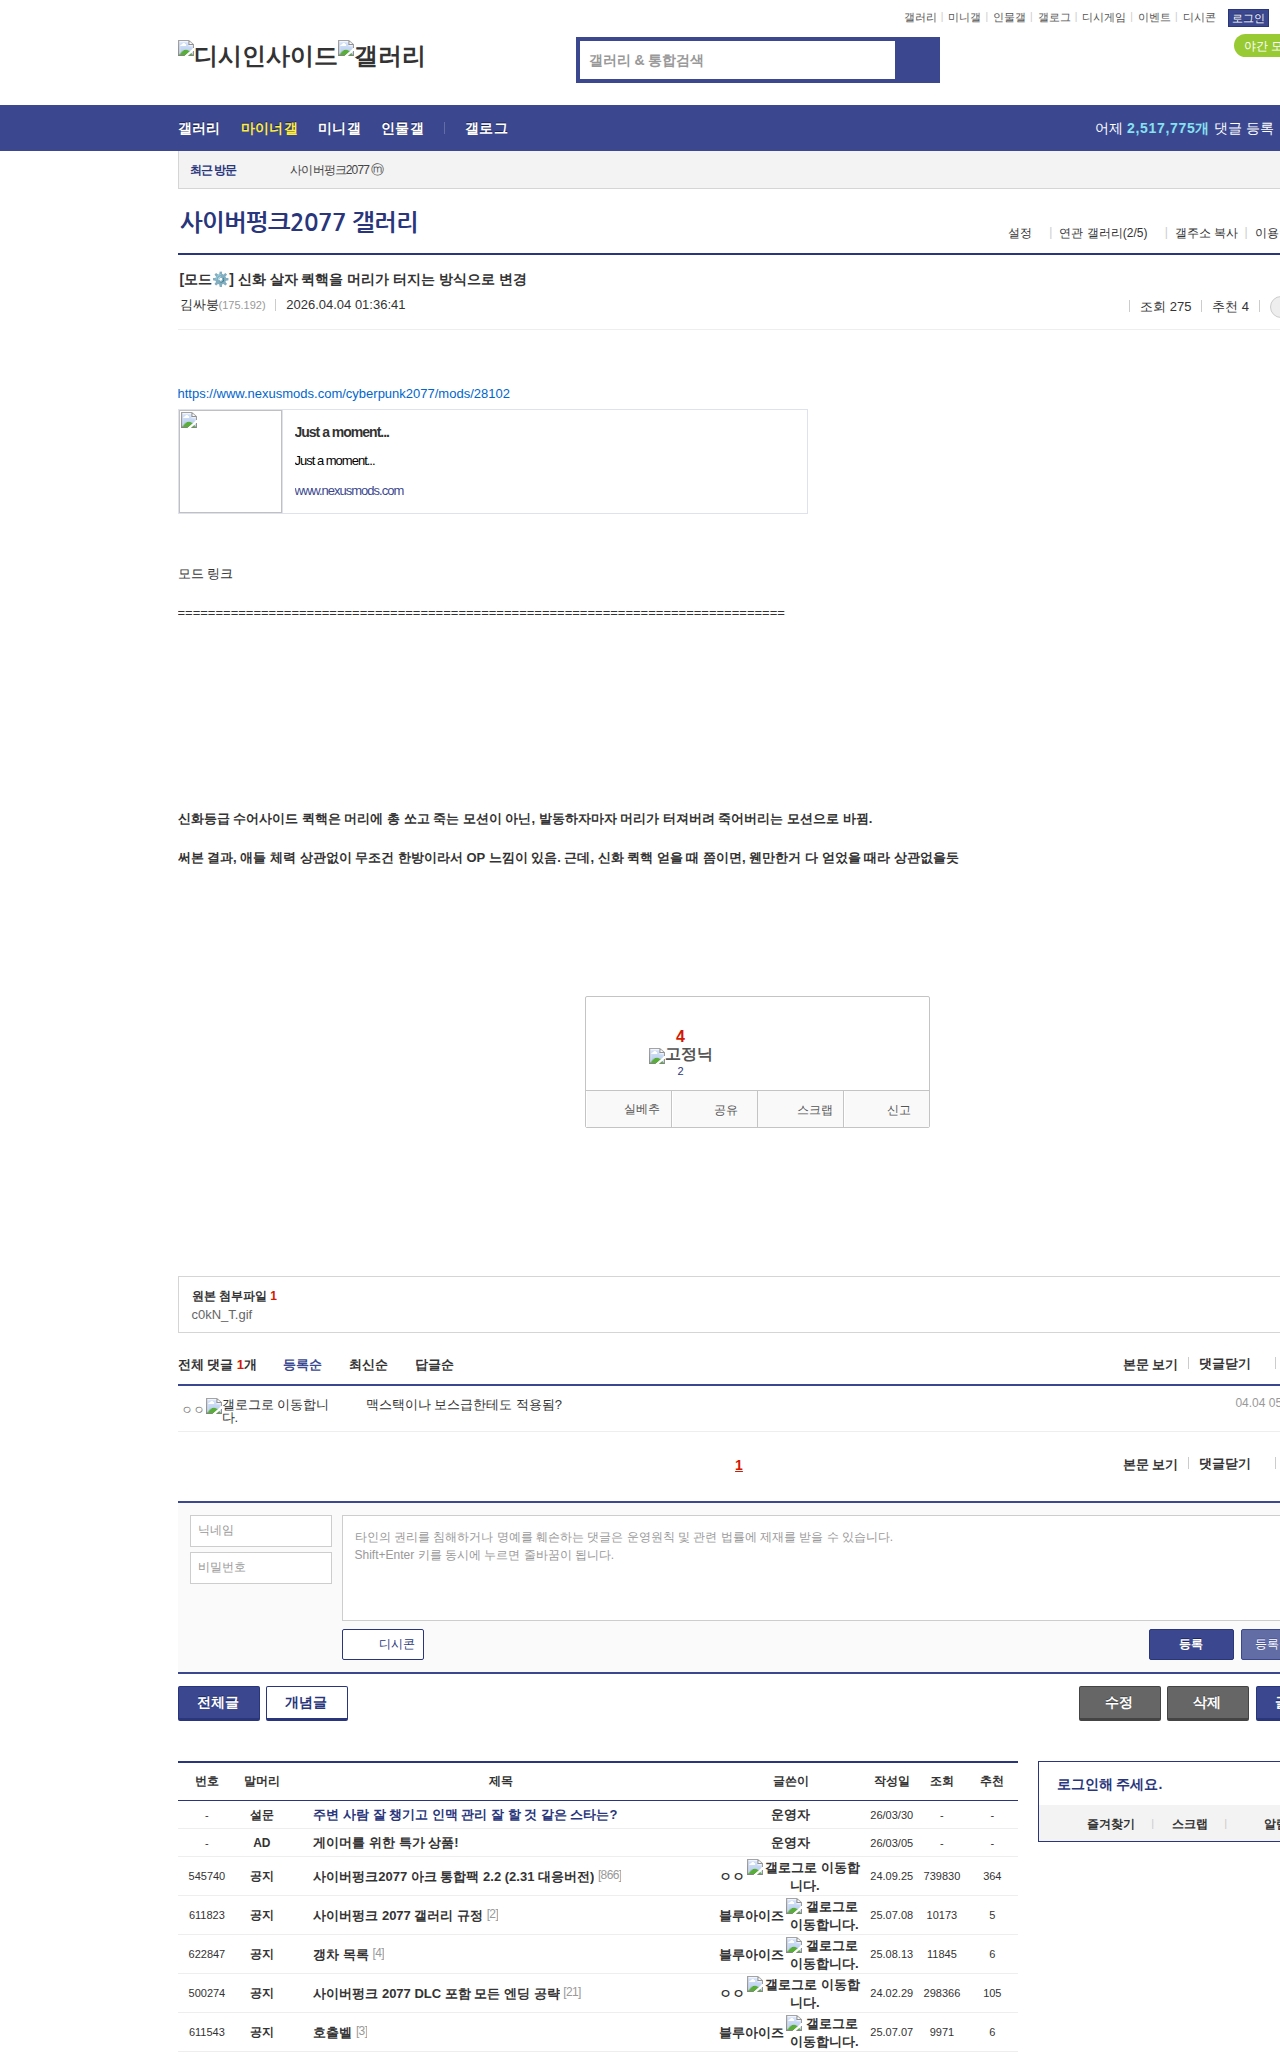Focus the 갤러리 & 통합검색 search field

point(737,60)
